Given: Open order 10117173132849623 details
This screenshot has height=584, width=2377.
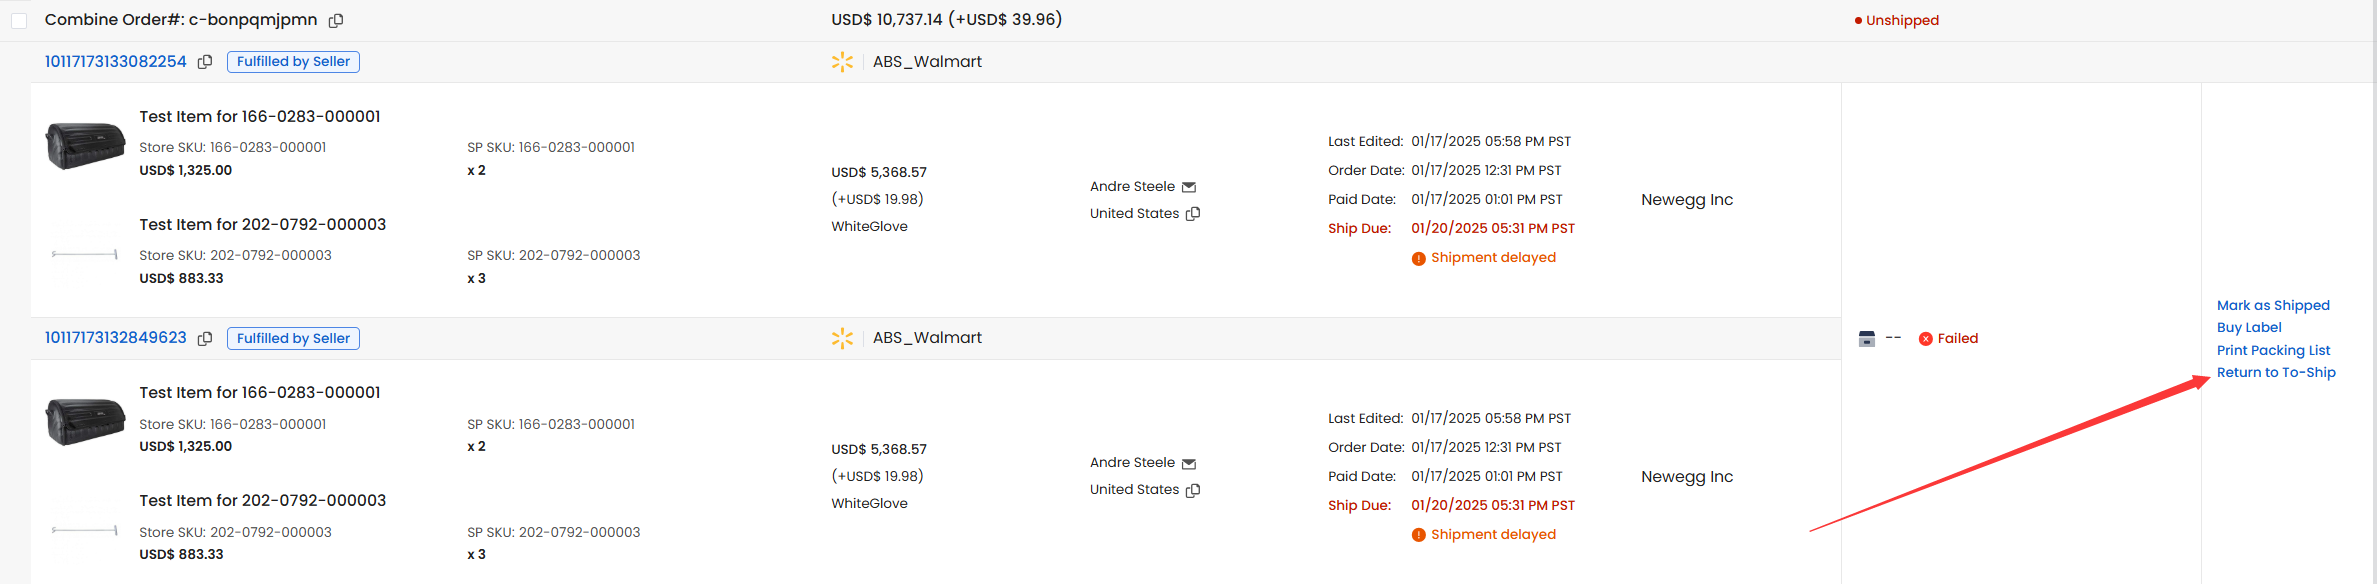Looking at the screenshot, I should tap(116, 338).
